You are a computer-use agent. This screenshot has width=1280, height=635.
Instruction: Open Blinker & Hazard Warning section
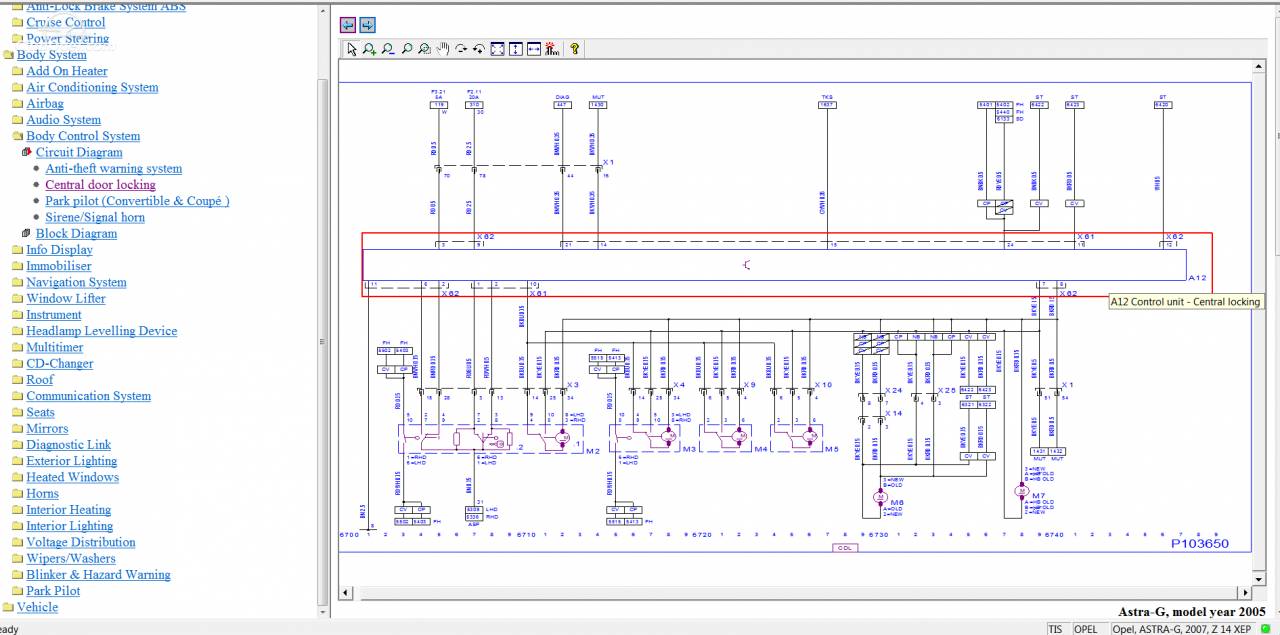pyautogui.click(x=98, y=575)
